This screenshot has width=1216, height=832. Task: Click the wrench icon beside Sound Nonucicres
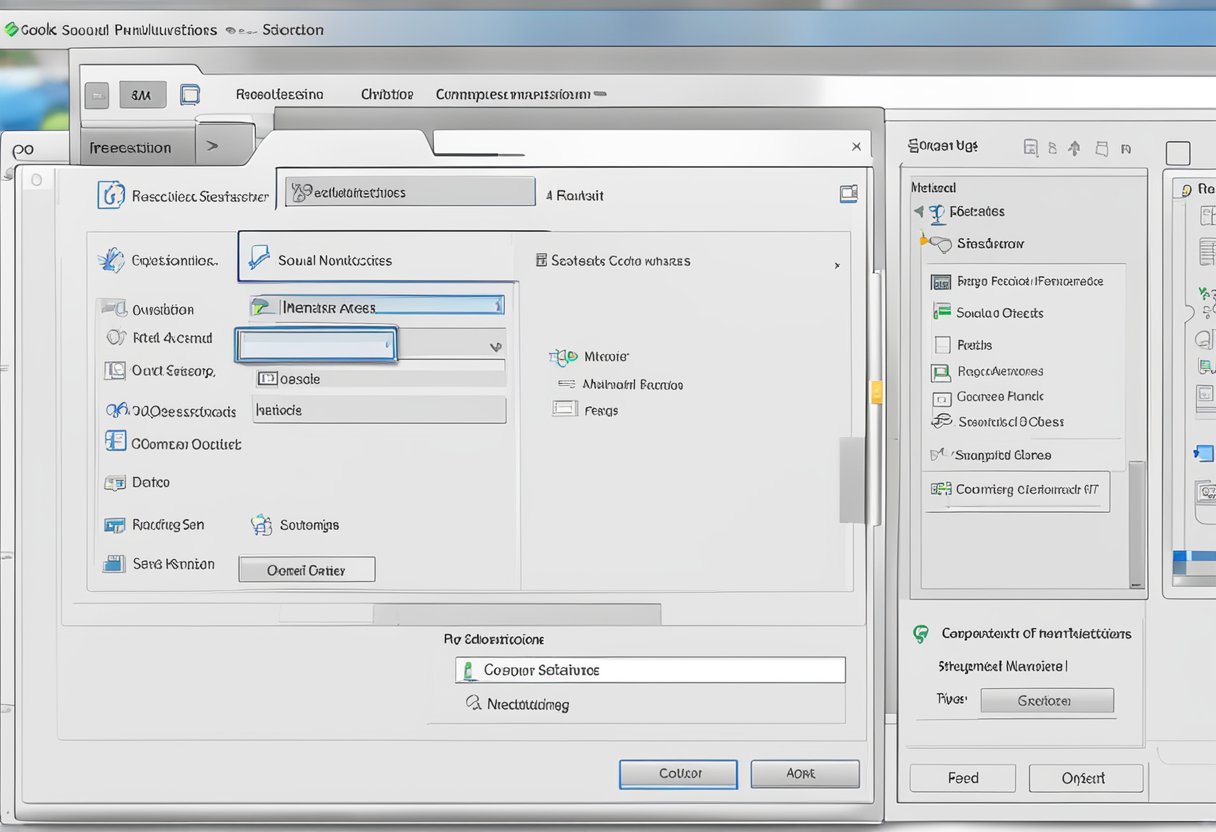tap(259, 258)
